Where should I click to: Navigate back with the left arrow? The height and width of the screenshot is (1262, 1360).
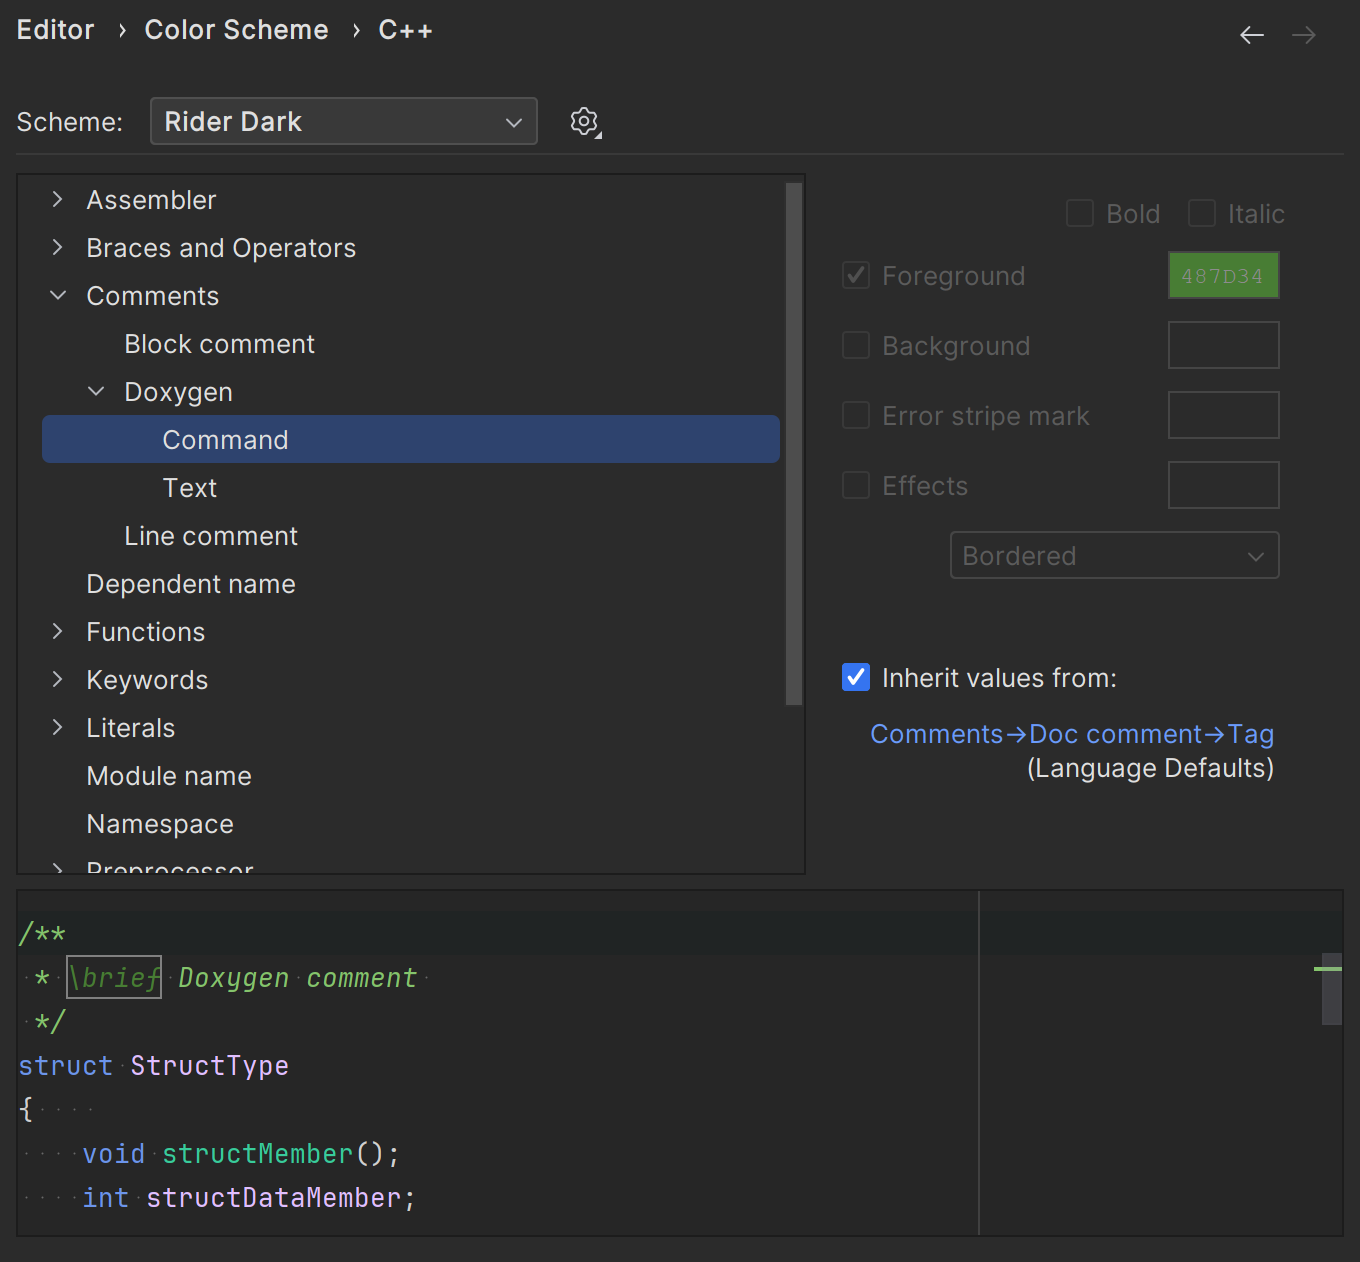click(x=1251, y=34)
